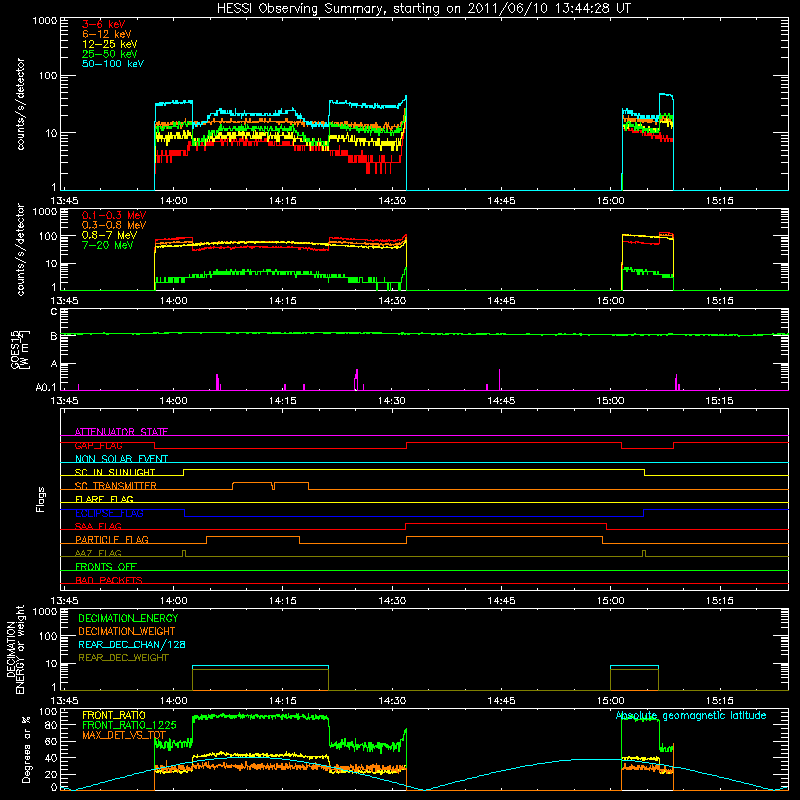Click the Degrees or % axis title
The image size is (800, 800).
tap(26, 749)
